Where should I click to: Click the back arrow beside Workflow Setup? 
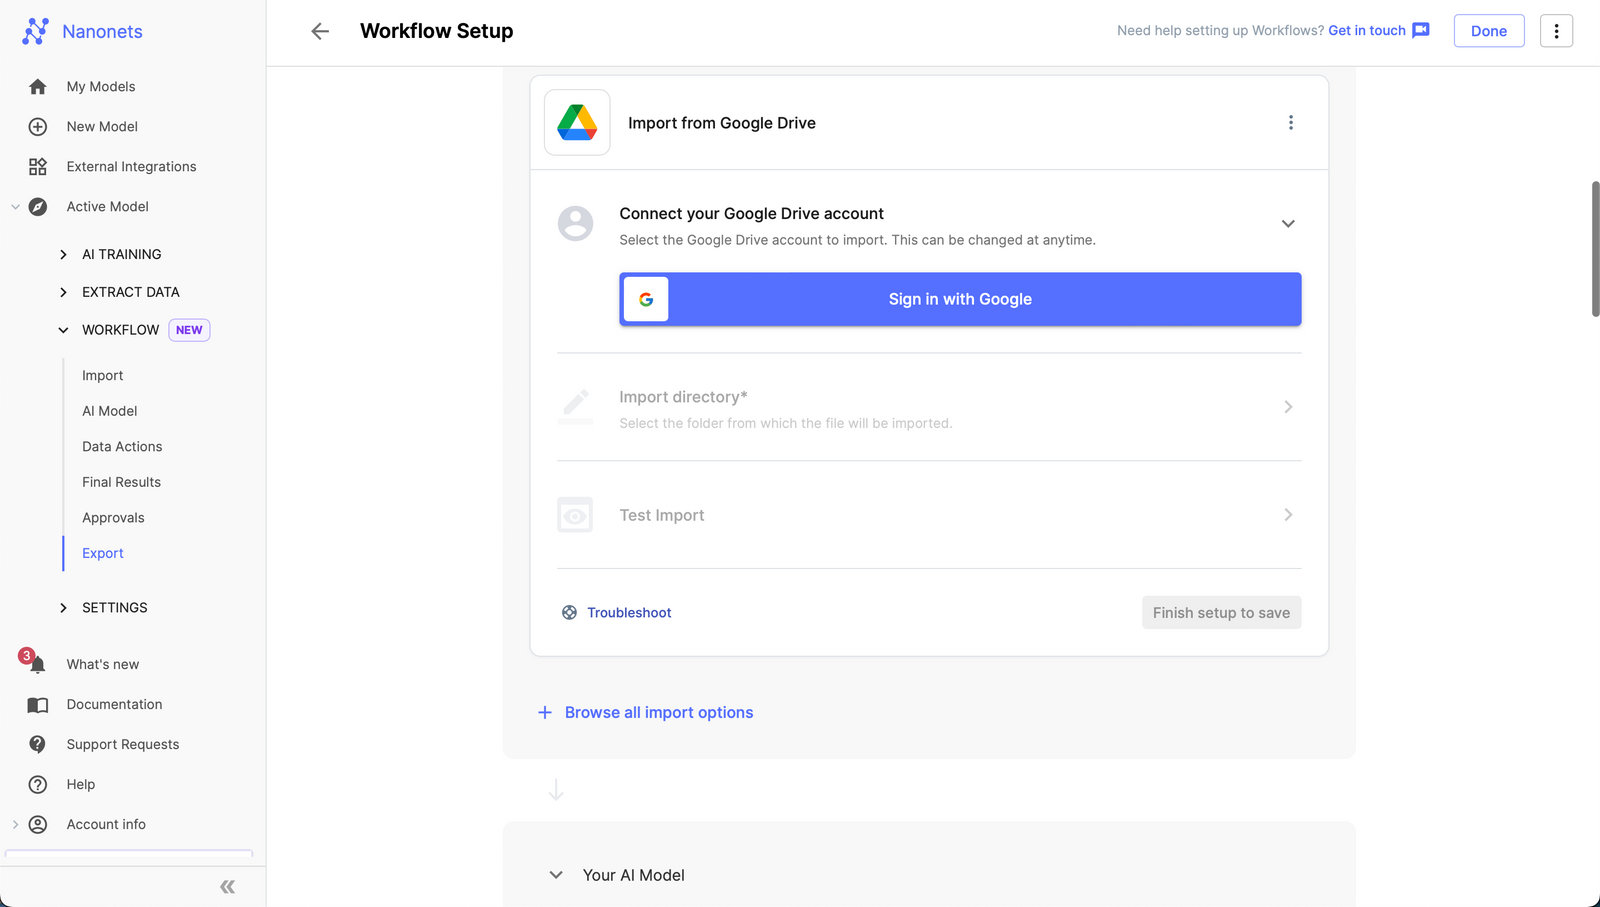[x=320, y=31]
